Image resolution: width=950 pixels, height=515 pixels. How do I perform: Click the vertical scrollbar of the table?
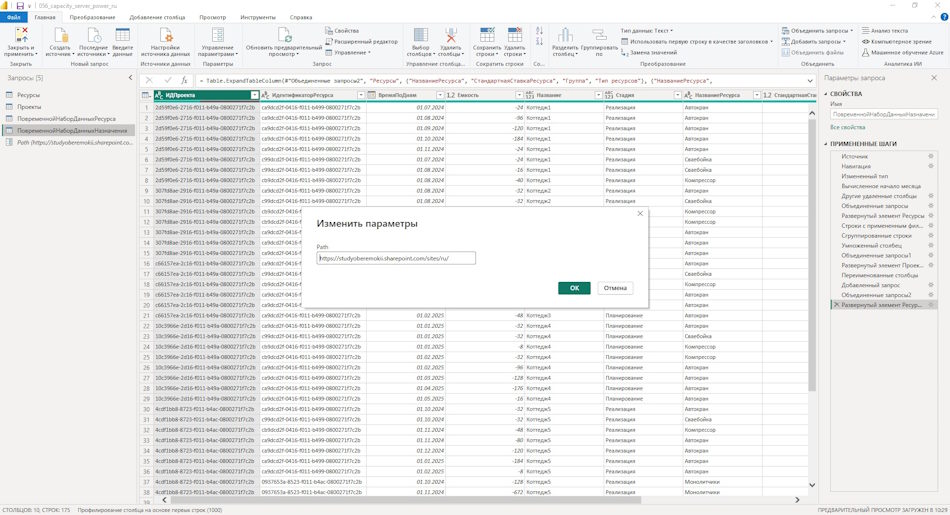(x=812, y=254)
